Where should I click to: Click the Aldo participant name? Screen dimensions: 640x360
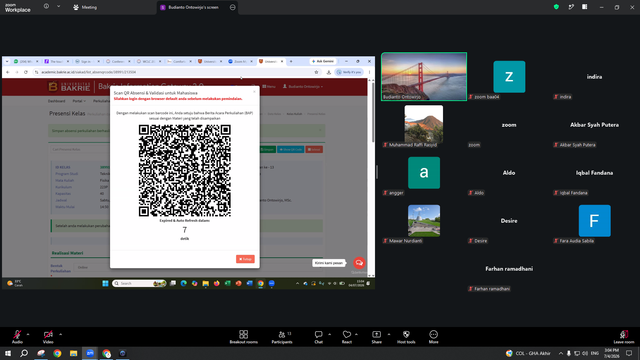click(509, 173)
